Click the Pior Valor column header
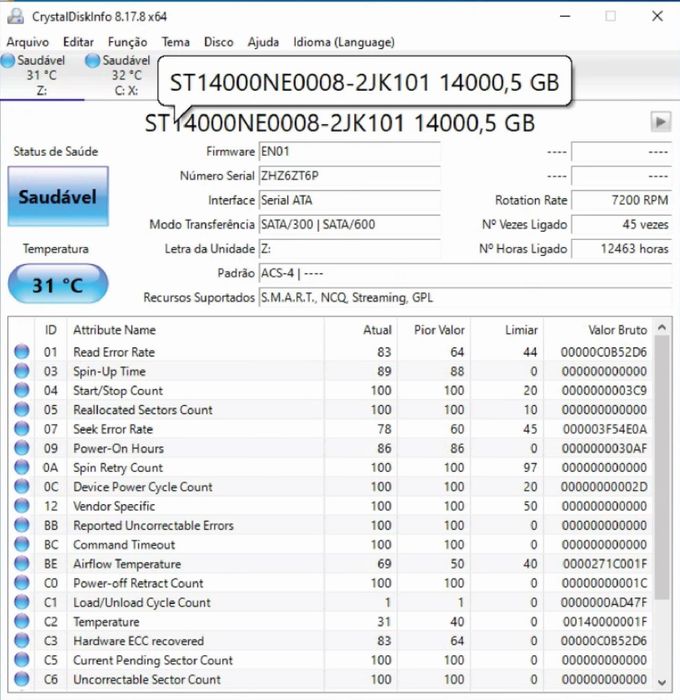Image resolution: width=680 pixels, height=700 pixels. click(434, 330)
